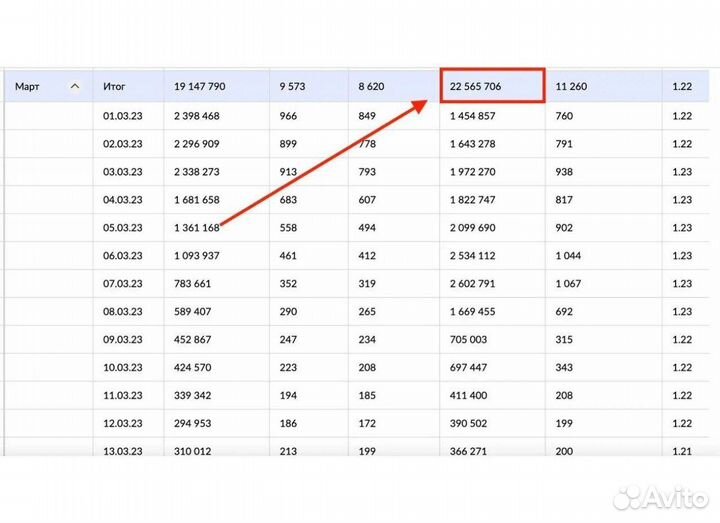Image resolution: width=720 pixels, height=523 pixels.
Task: Select the Март row label
Action: point(27,87)
